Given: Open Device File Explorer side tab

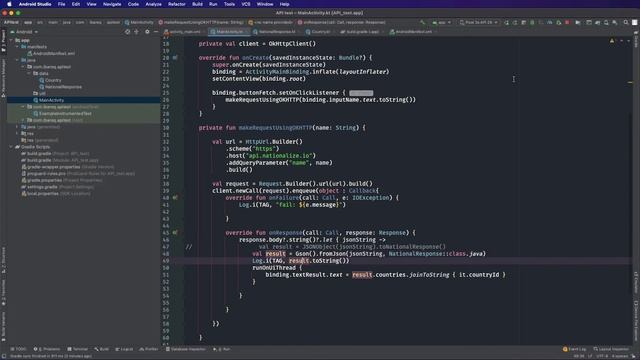Looking at the screenshot, I should click(636, 320).
